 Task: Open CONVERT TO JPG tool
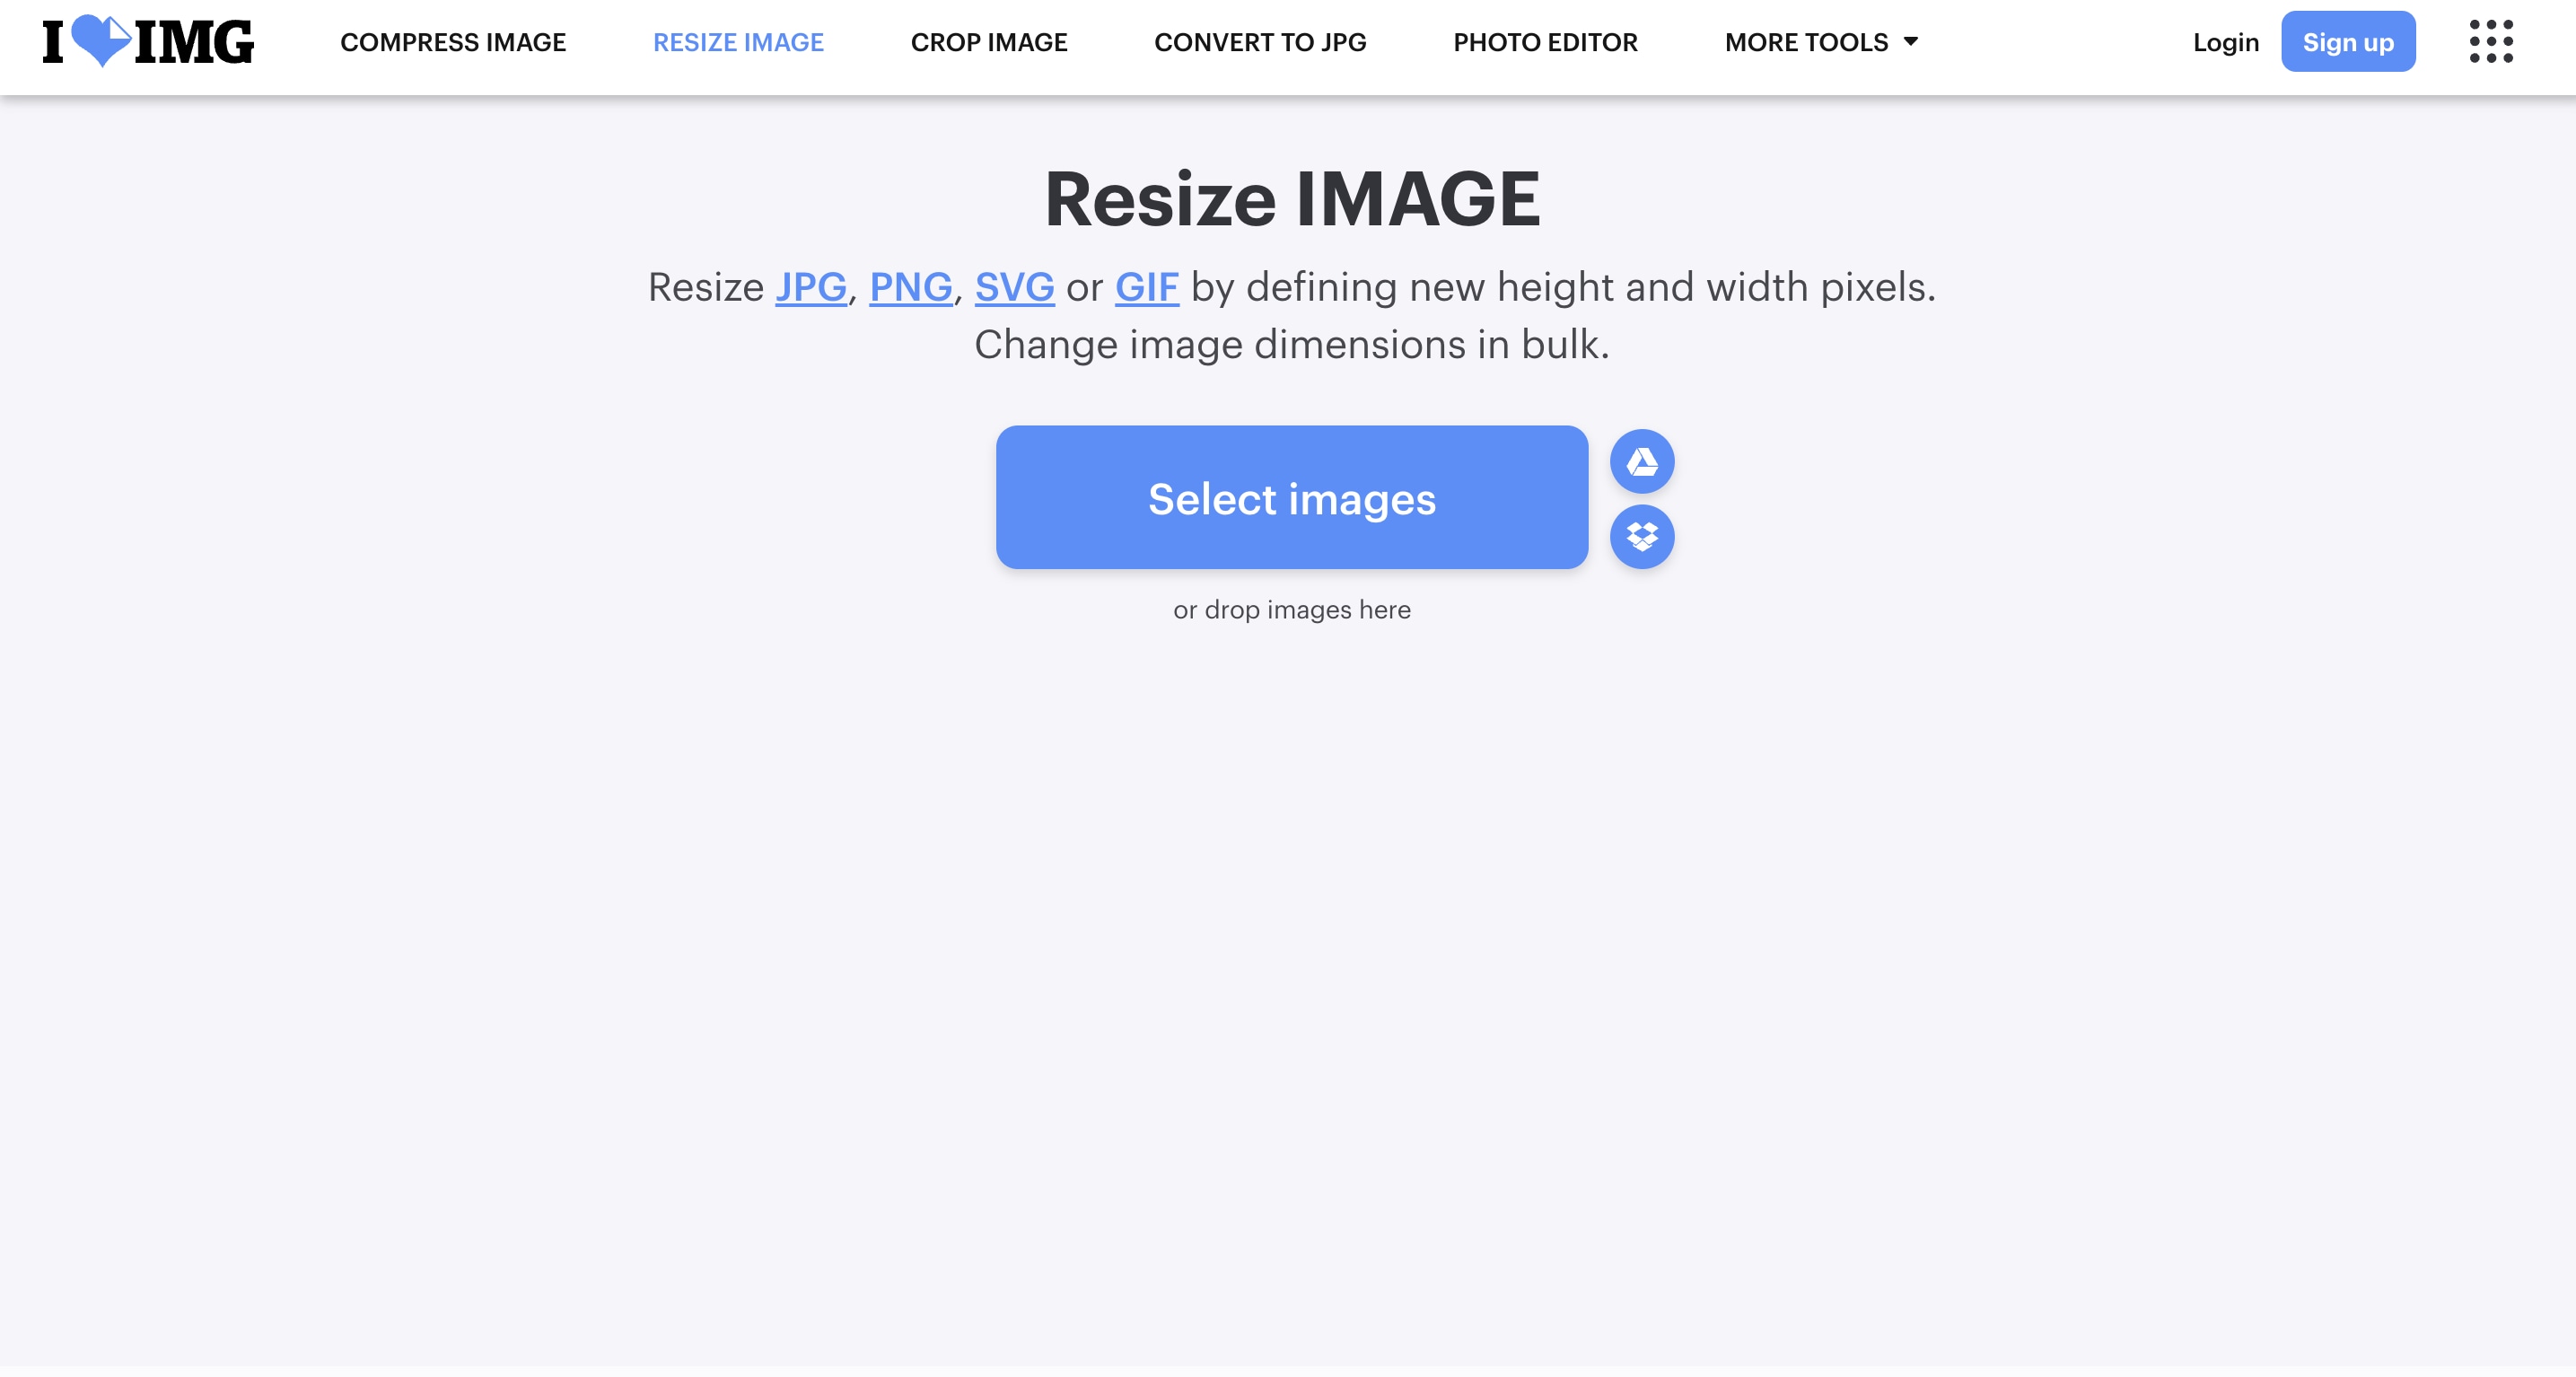click(1260, 42)
